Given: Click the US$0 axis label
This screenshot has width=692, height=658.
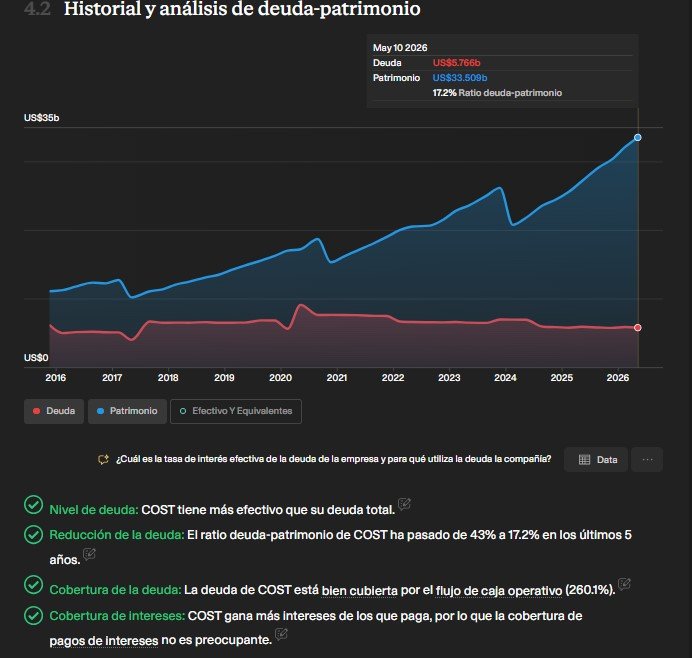Looking at the screenshot, I should (36, 357).
